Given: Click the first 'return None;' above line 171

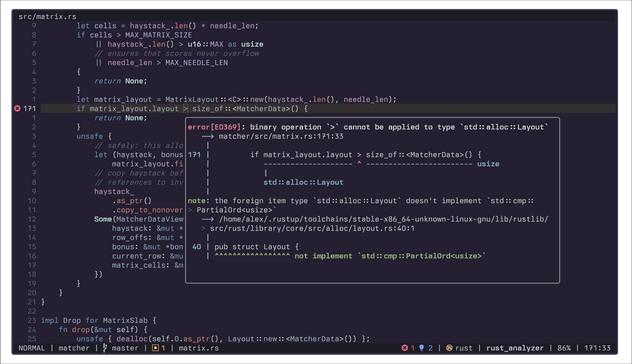Looking at the screenshot, I should (x=121, y=81).
